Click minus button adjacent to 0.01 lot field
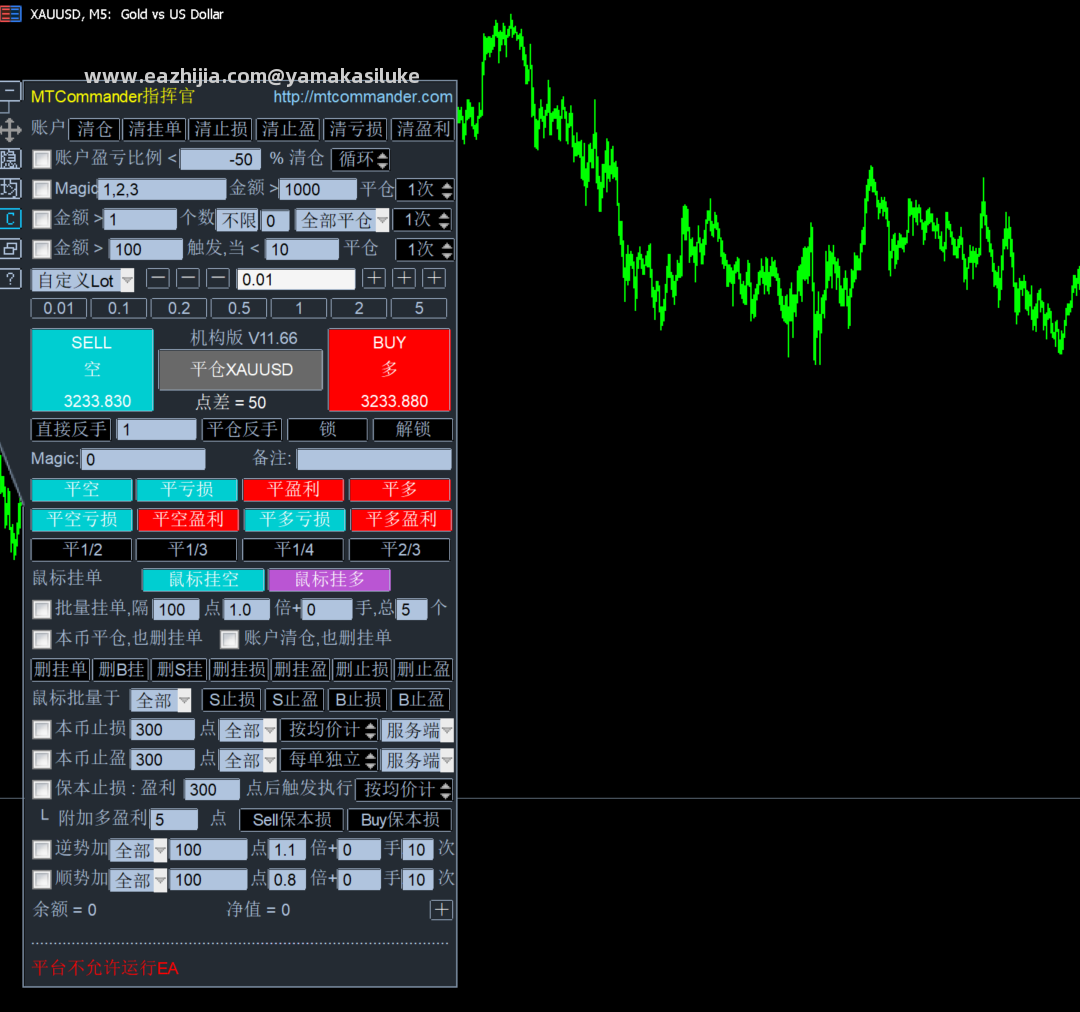This screenshot has width=1080, height=1012. [x=218, y=278]
